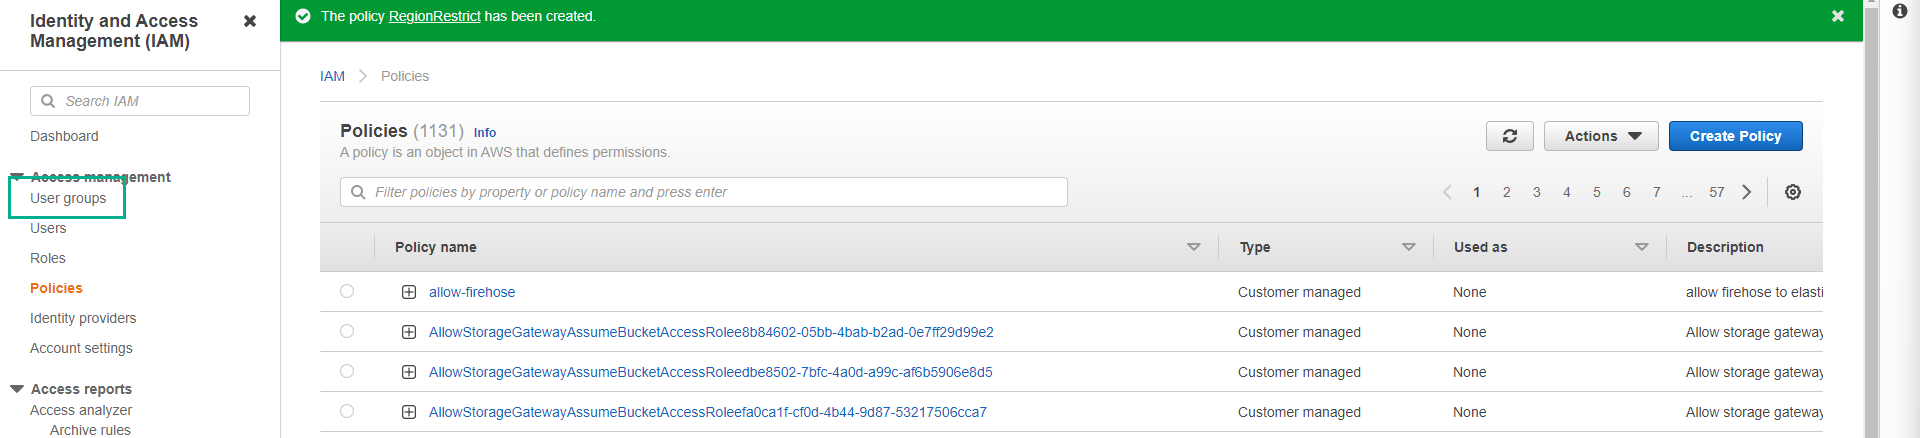Click Customer managed type in allow-firehose row
1920x438 pixels.
pyautogui.click(x=1299, y=292)
